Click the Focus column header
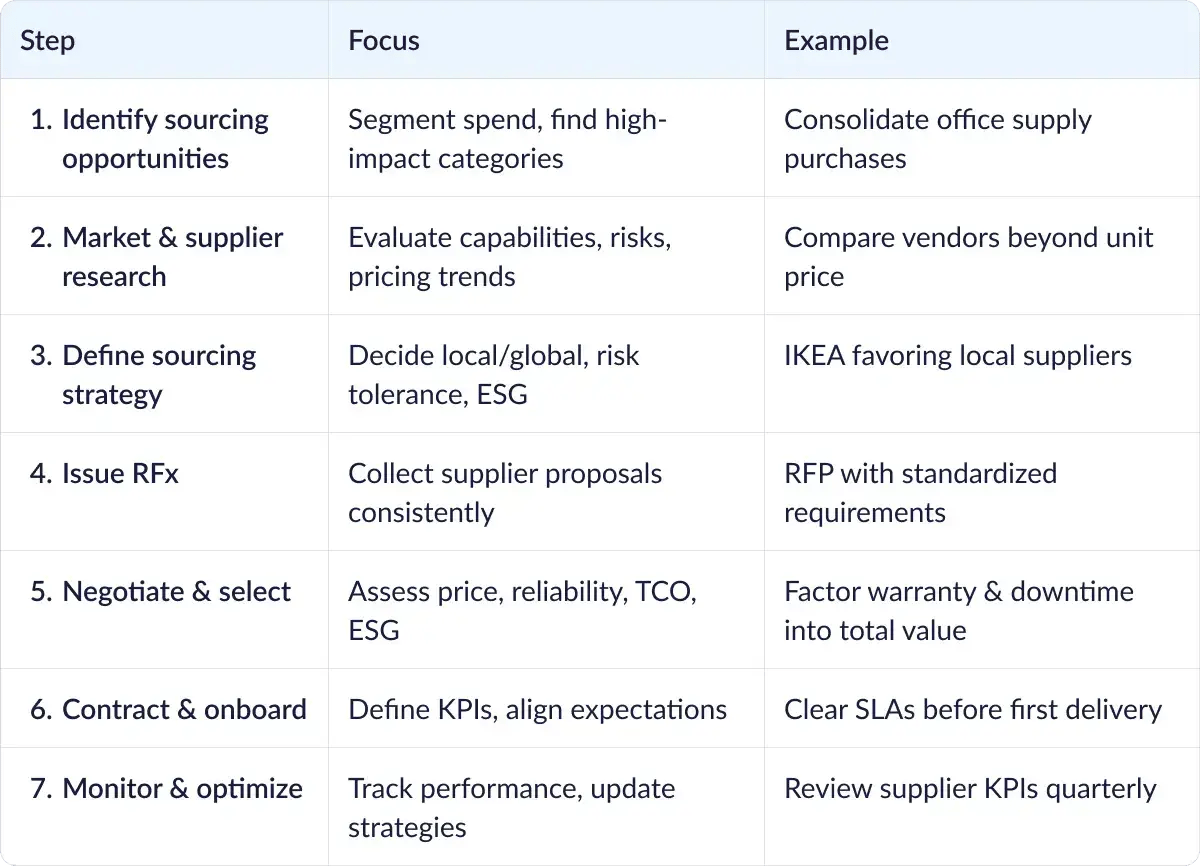Viewport: 1200px width, 866px height. tap(384, 41)
